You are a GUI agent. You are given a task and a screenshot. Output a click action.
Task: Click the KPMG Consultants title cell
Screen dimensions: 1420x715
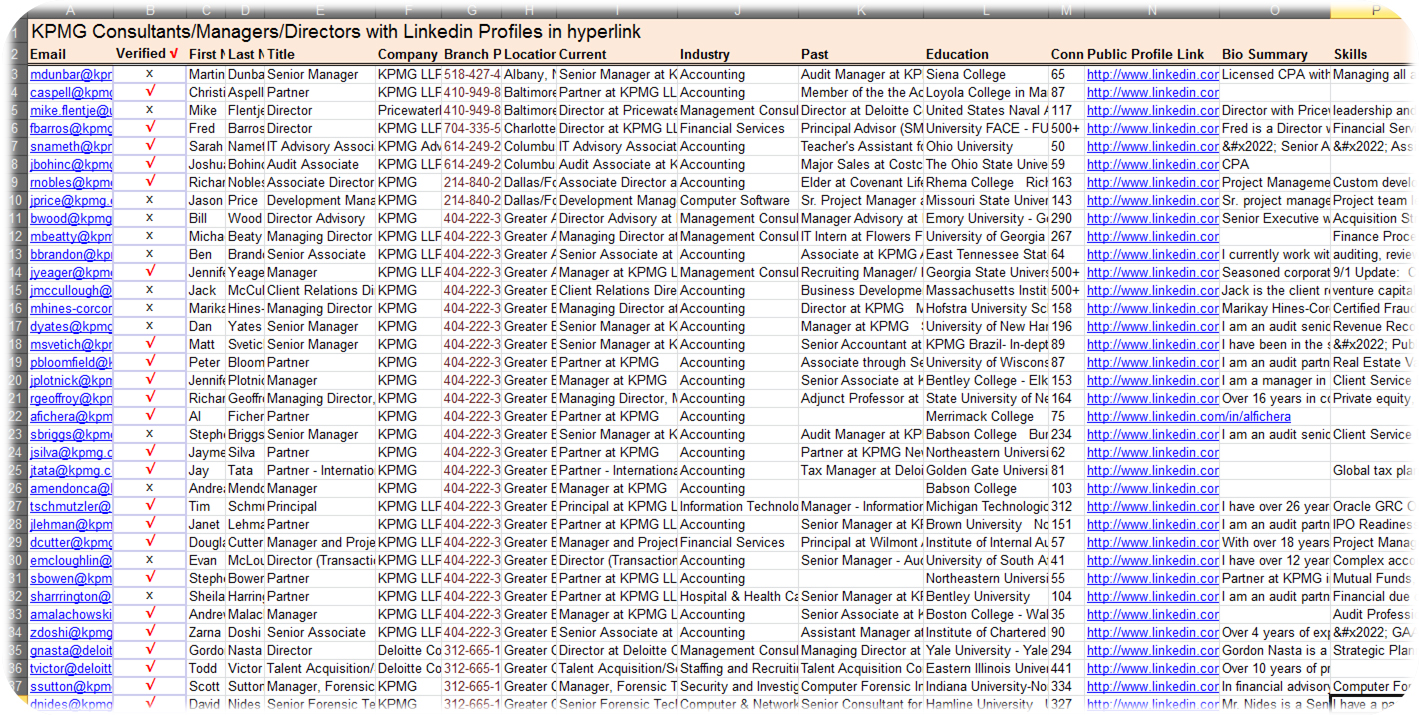pyautogui.click(x=336, y=32)
